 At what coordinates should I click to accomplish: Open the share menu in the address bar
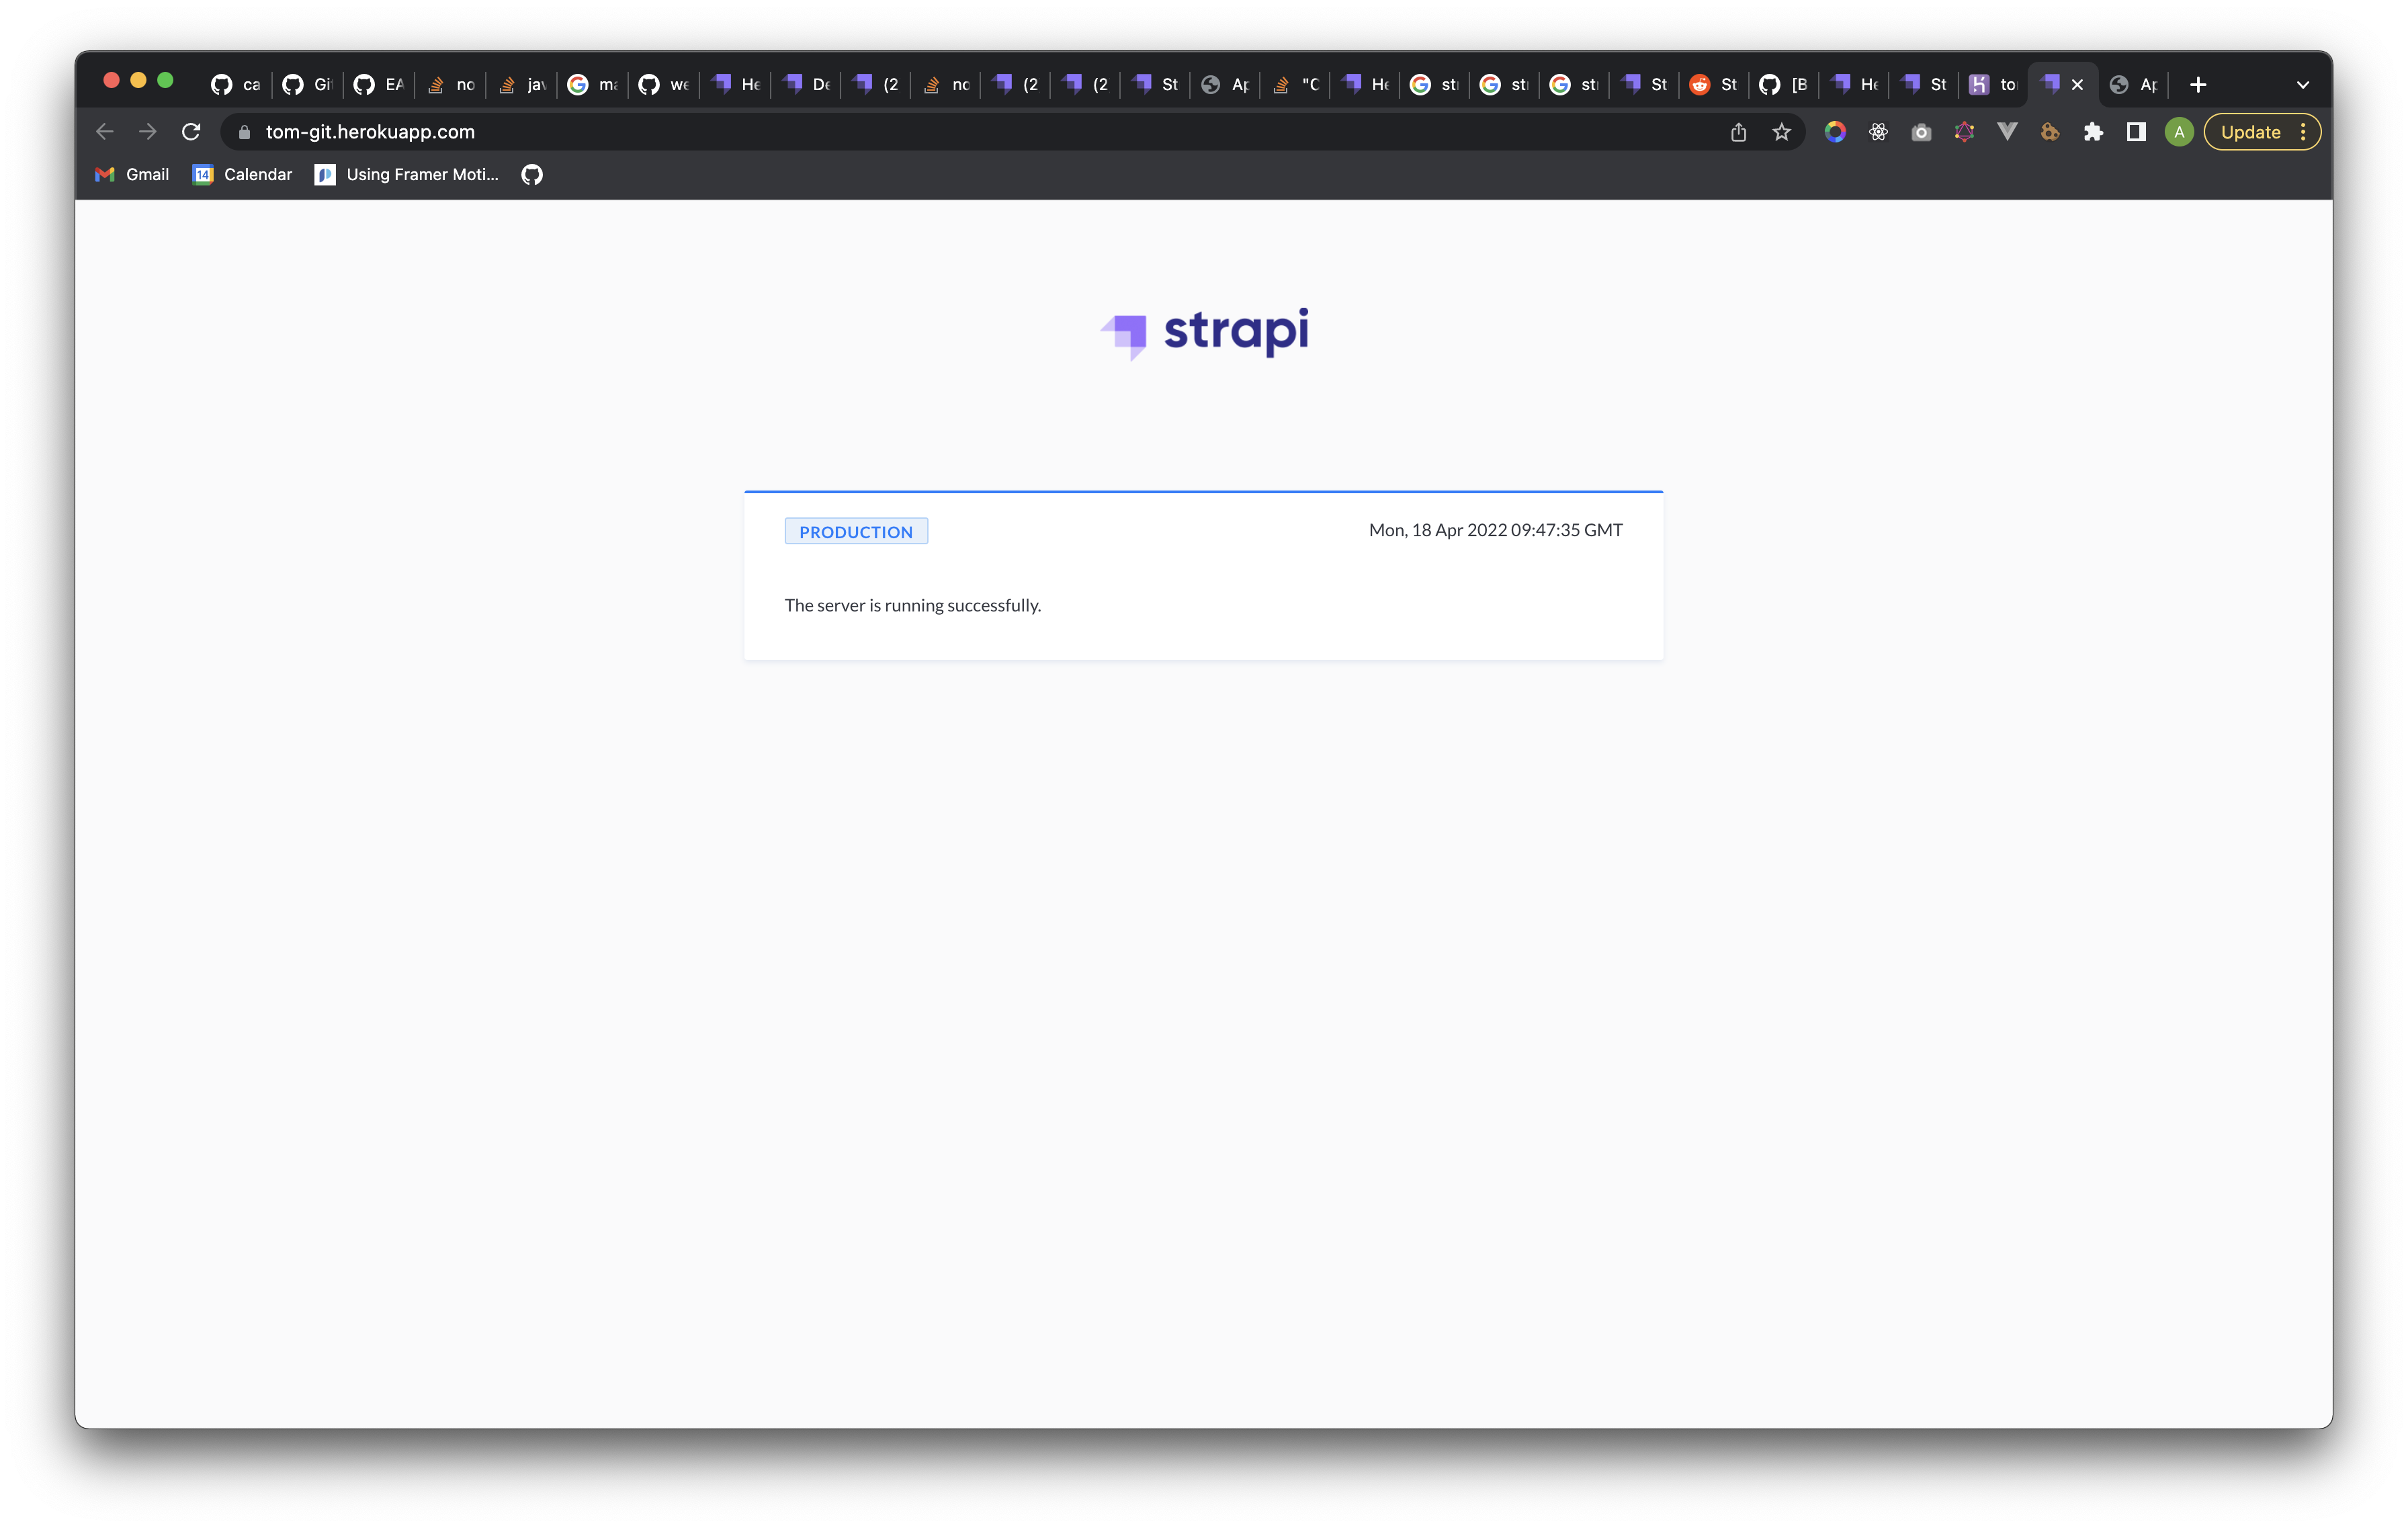coord(1739,131)
